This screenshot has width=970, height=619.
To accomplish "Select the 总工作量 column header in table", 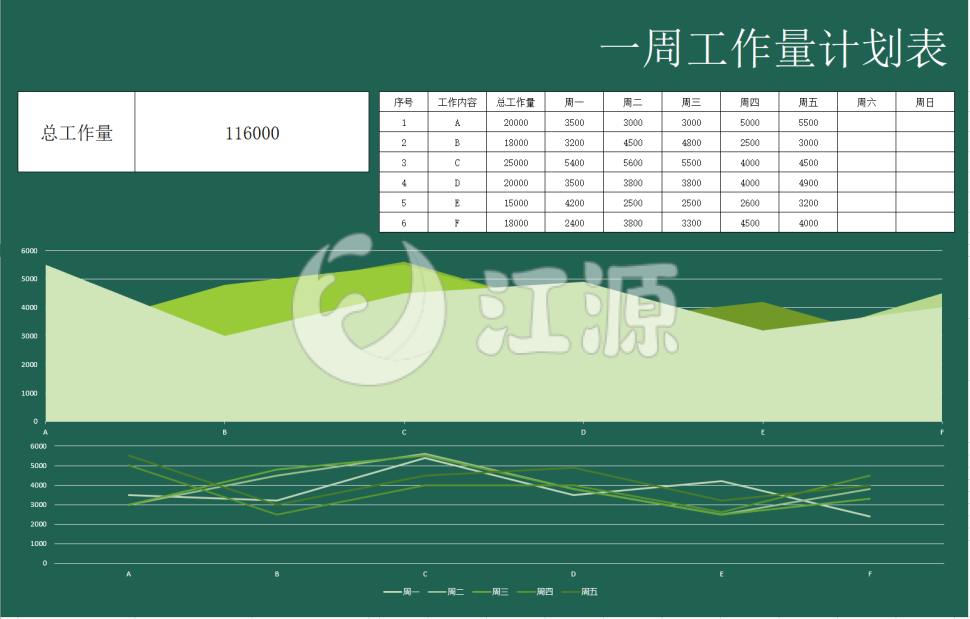I will point(516,102).
